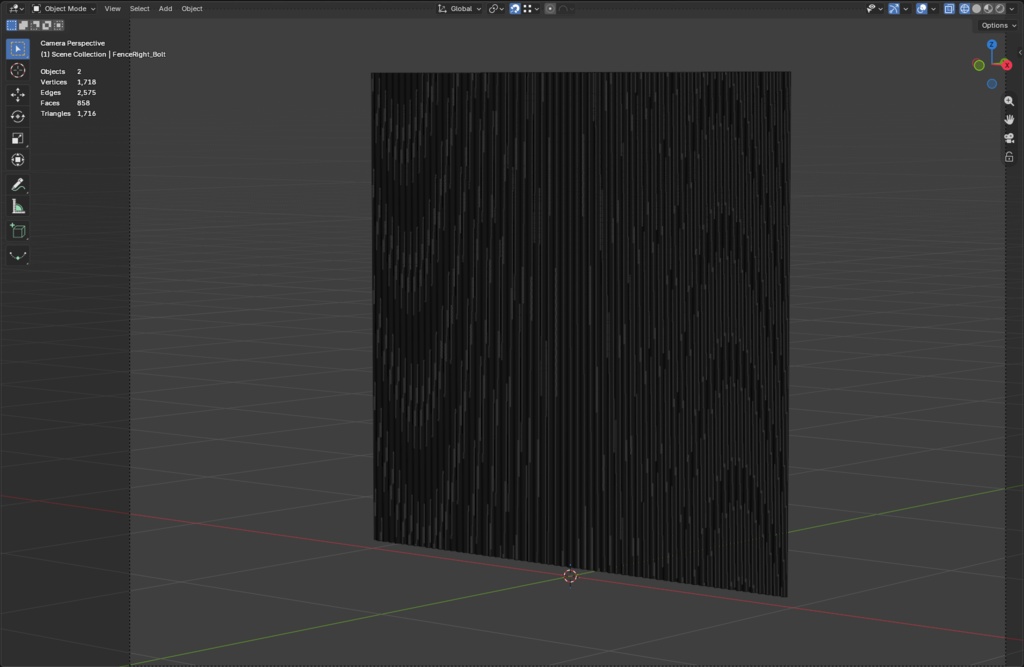This screenshot has width=1024, height=667.
Task: Expand the shading options arrow
Action: tap(1012, 8)
